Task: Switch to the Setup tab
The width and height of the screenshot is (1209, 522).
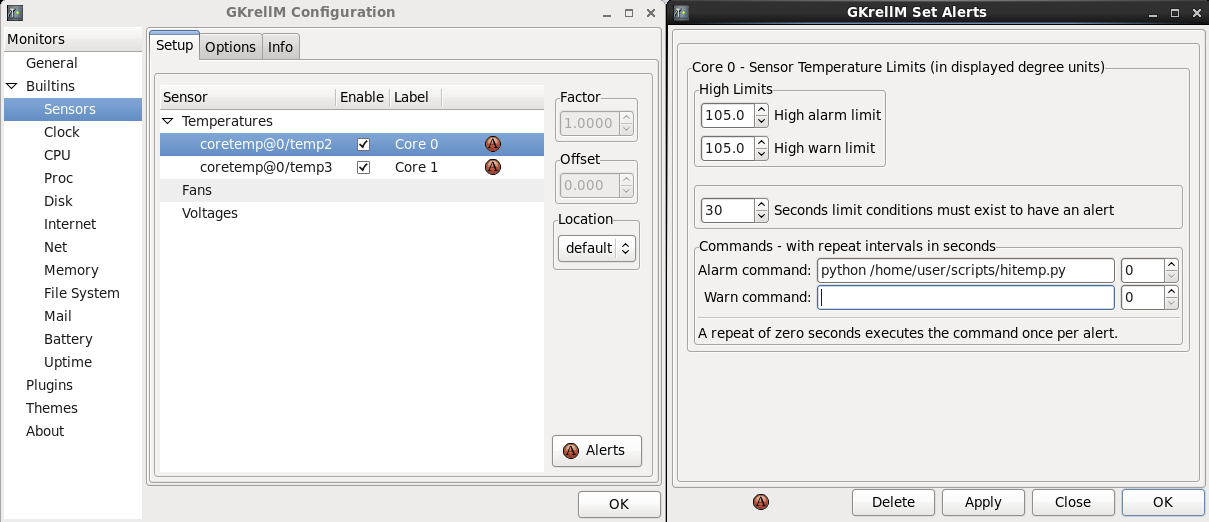Action: tap(174, 46)
